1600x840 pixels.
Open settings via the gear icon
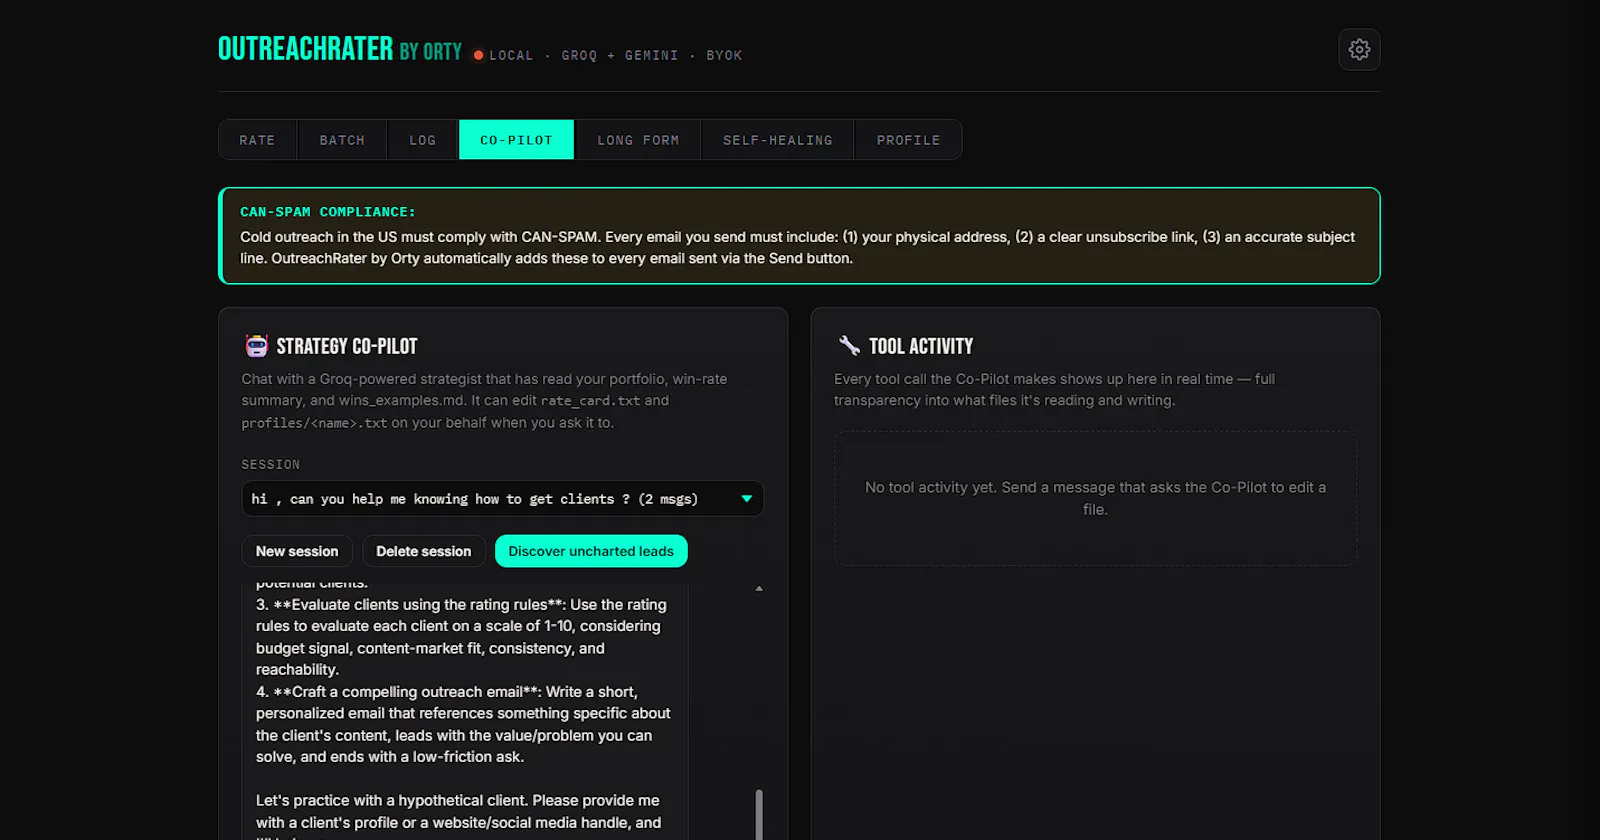point(1359,49)
